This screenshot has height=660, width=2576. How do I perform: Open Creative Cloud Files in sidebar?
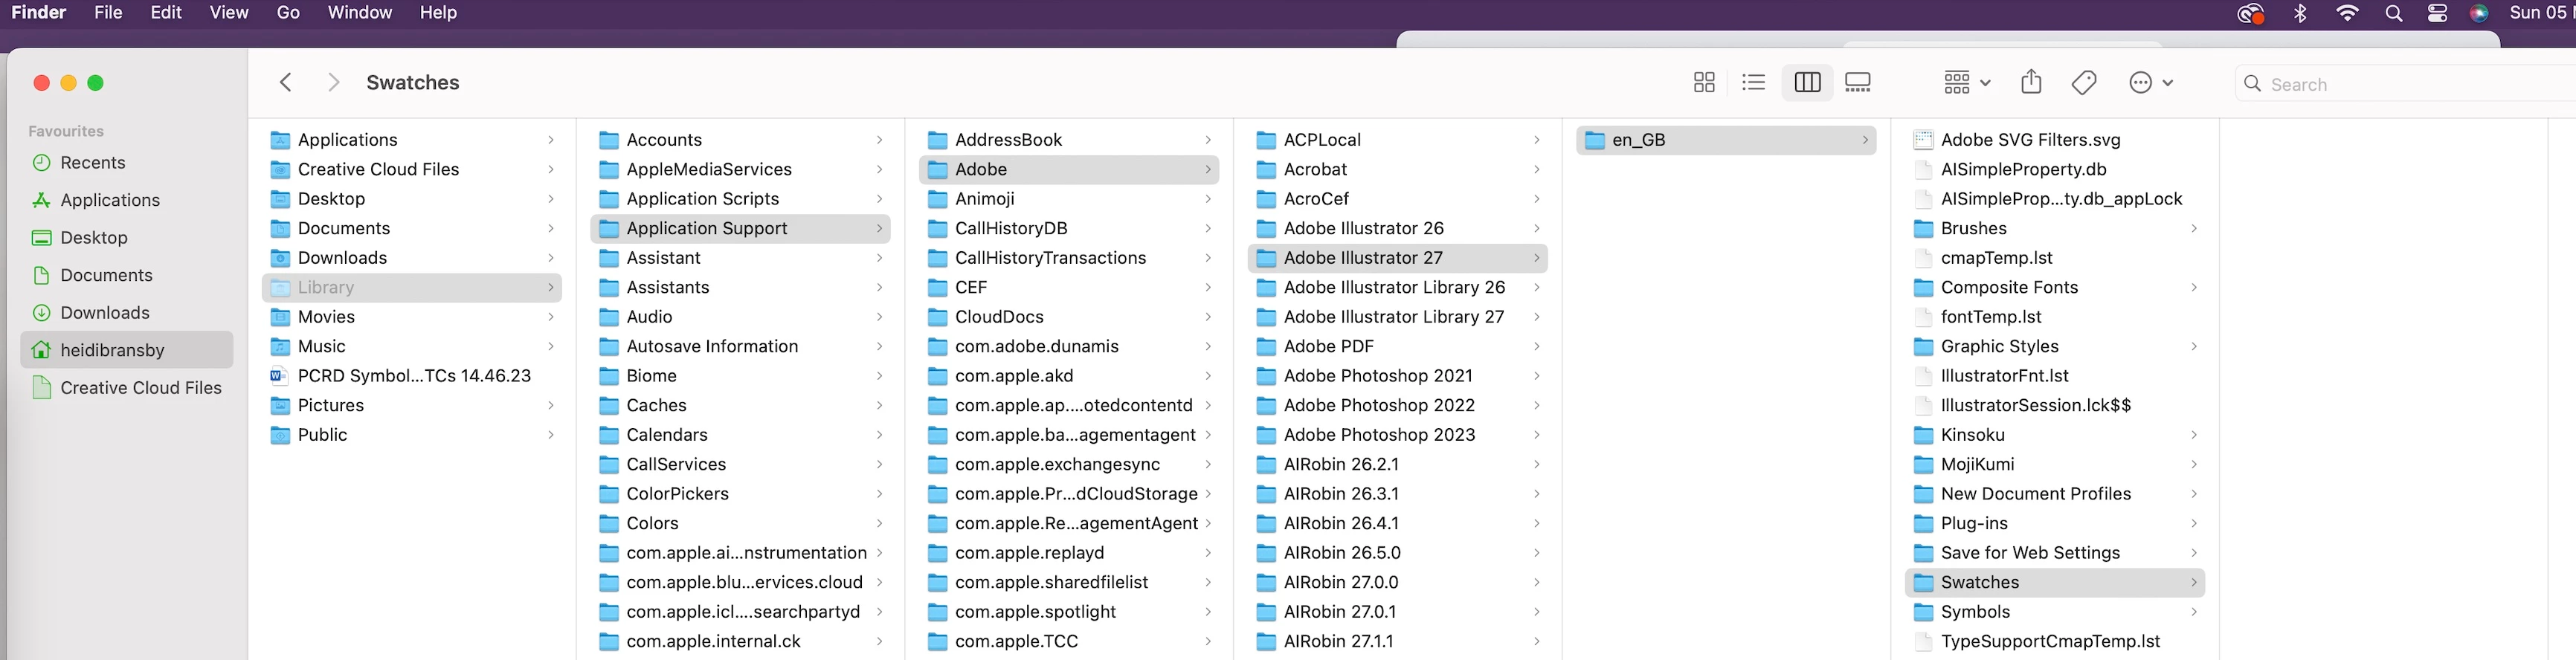pyautogui.click(x=126, y=388)
